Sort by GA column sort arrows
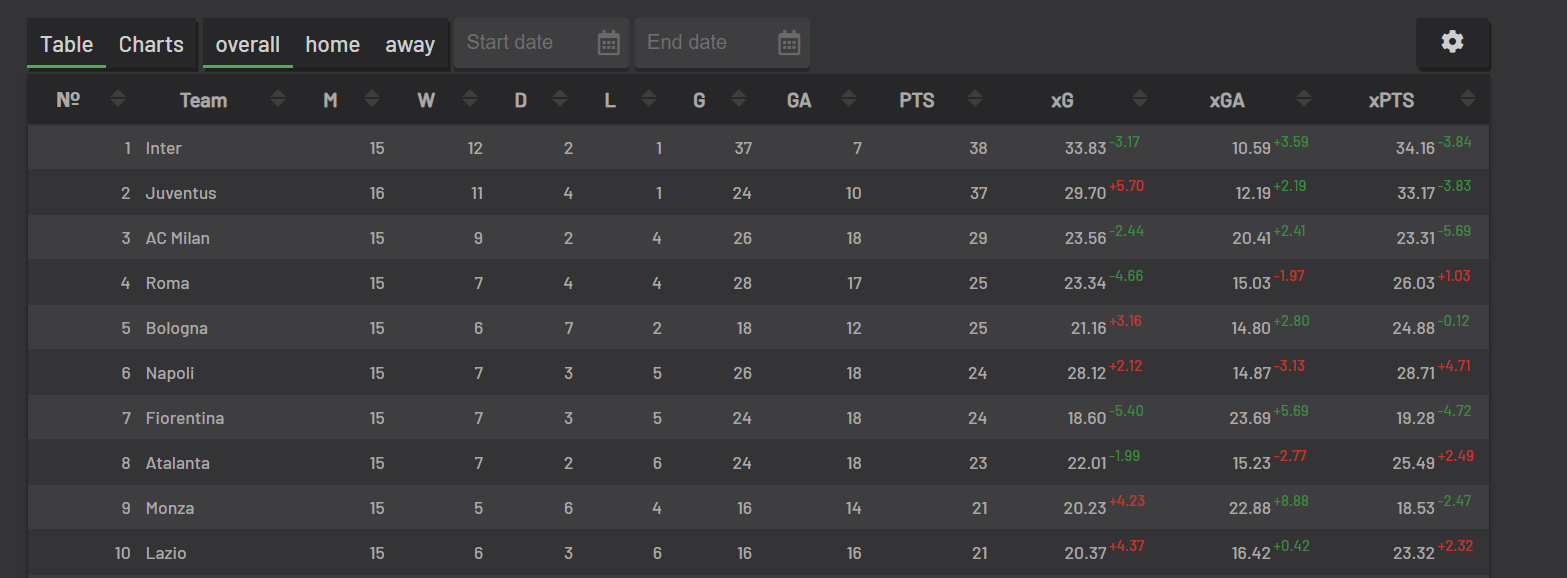This screenshot has width=1567, height=578. pyautogui.click(x=849, y=99)
